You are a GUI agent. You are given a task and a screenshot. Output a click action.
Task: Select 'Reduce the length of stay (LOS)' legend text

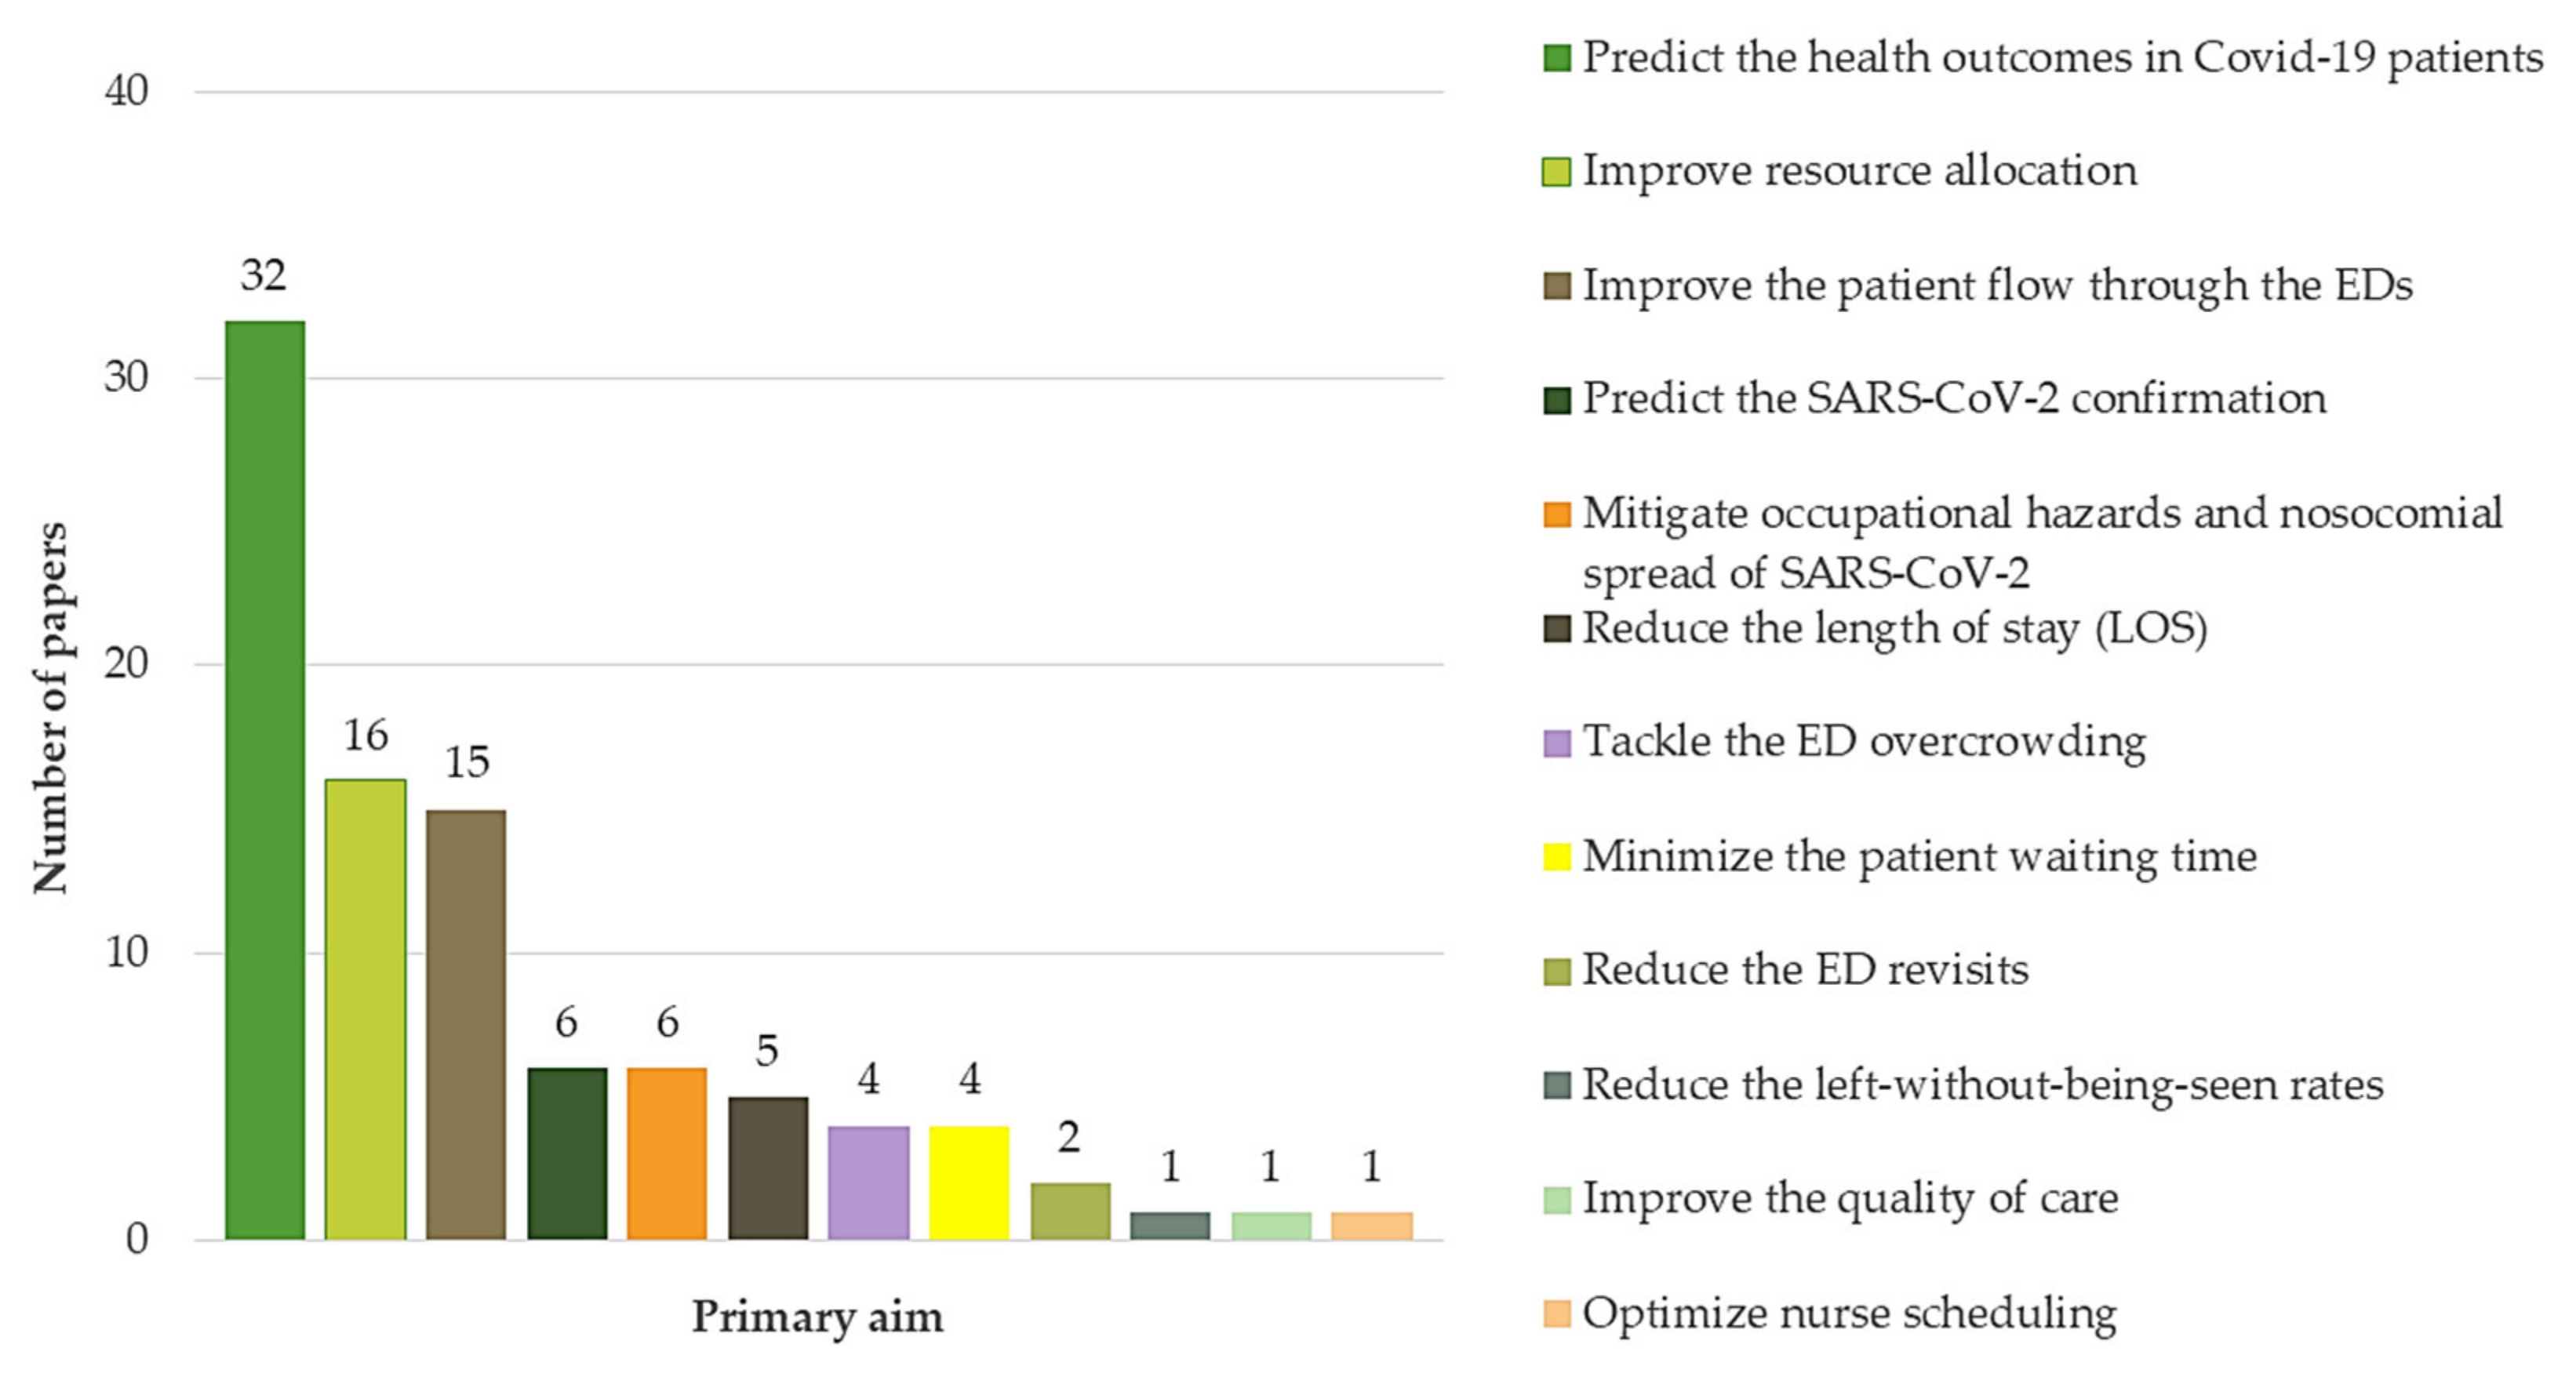pyautogui.click(x=1894, y=629)
